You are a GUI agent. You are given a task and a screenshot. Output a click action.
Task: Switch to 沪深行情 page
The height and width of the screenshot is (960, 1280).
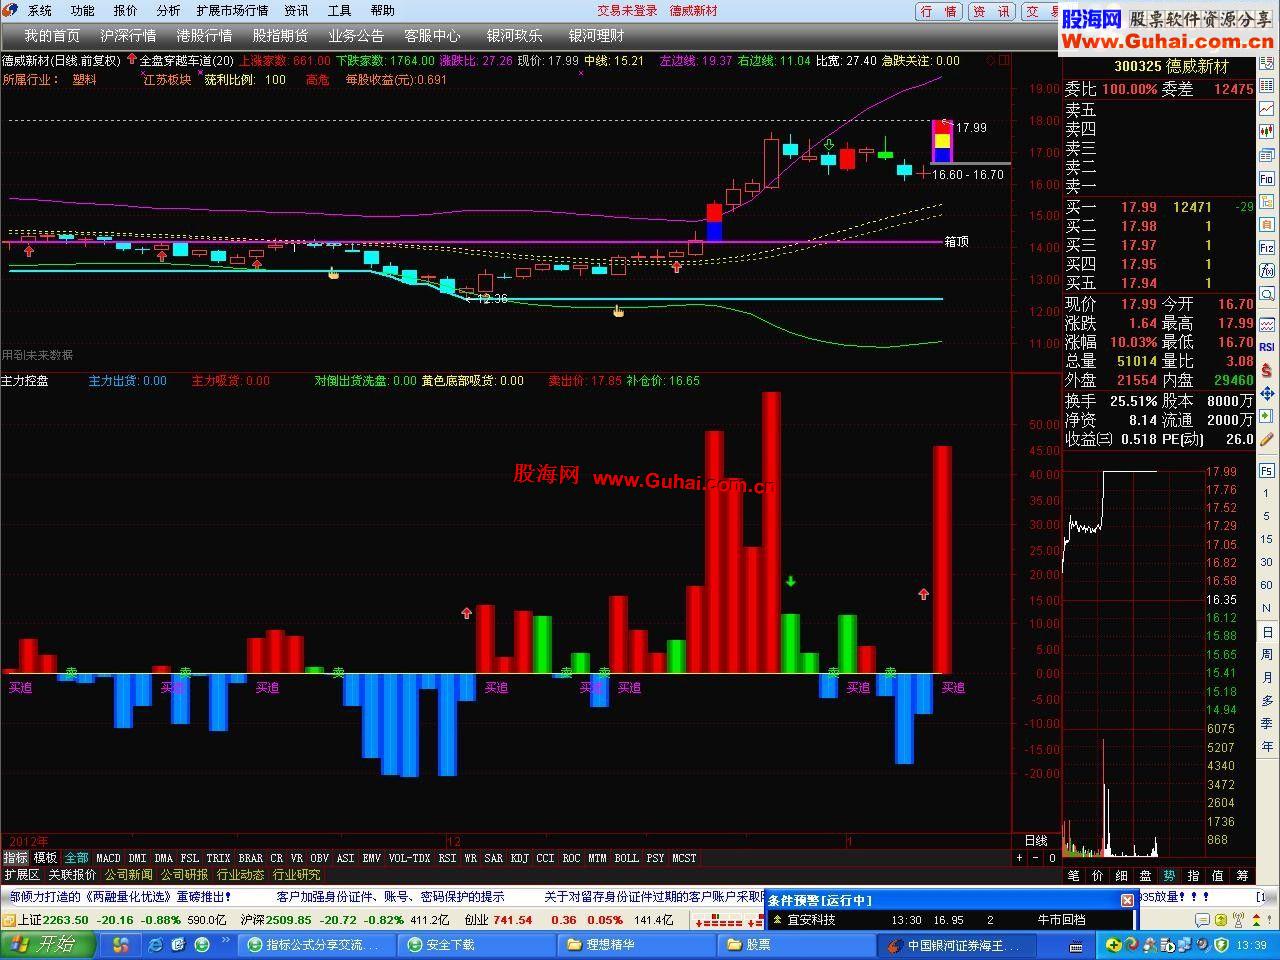(128, 35)
